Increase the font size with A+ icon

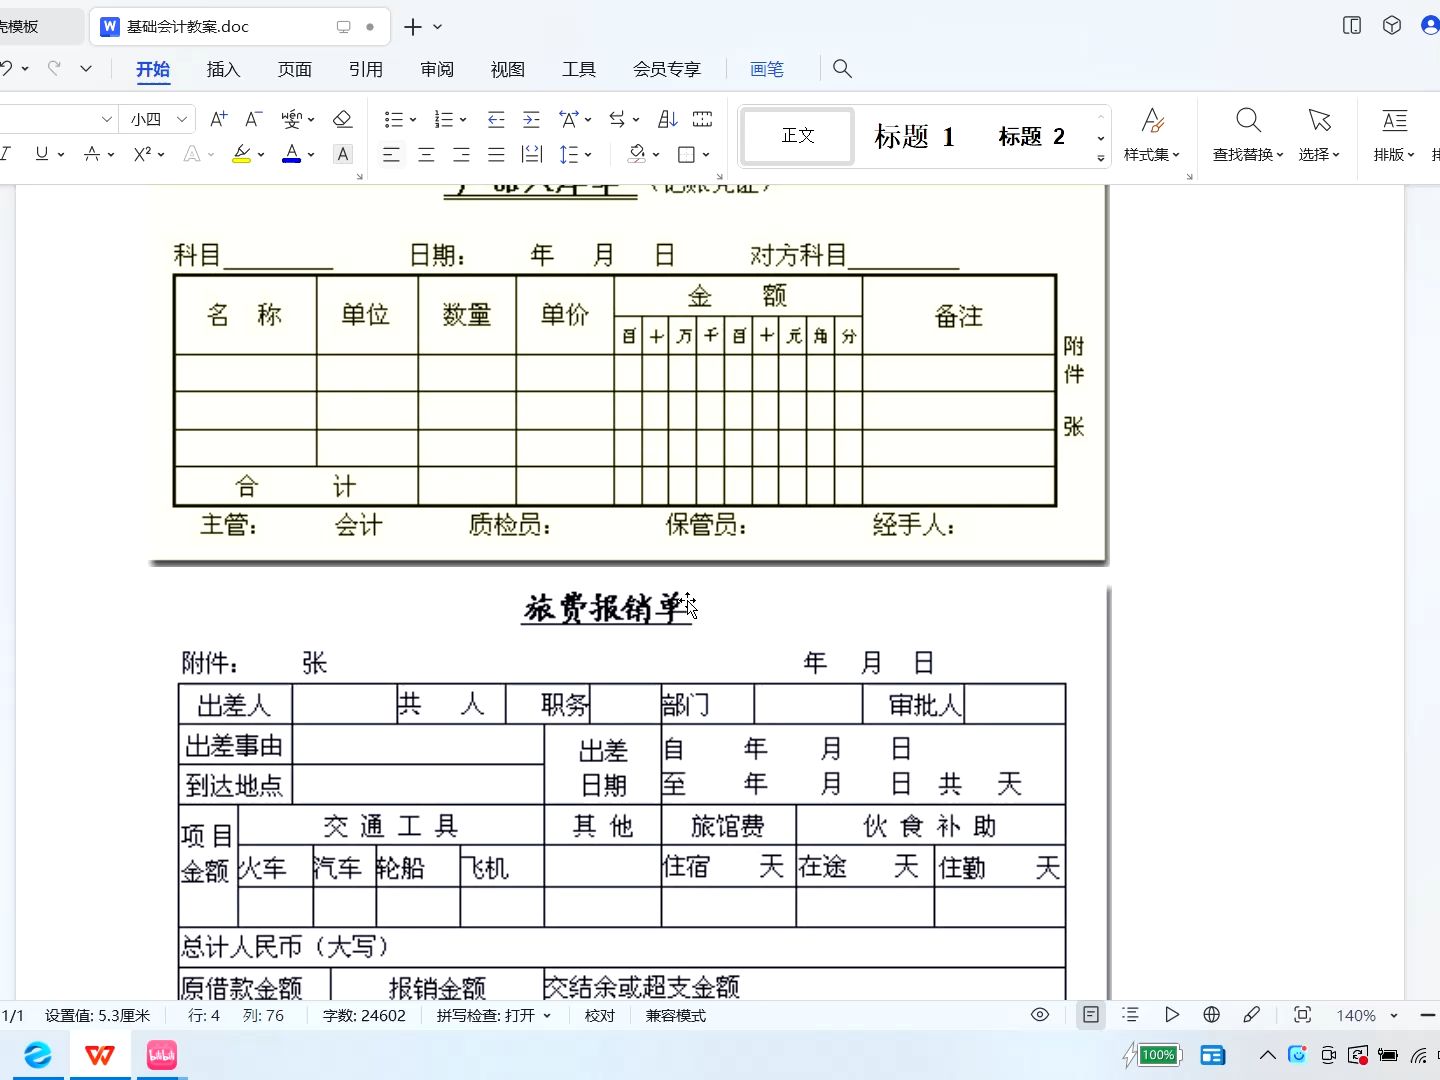point(218,120)
